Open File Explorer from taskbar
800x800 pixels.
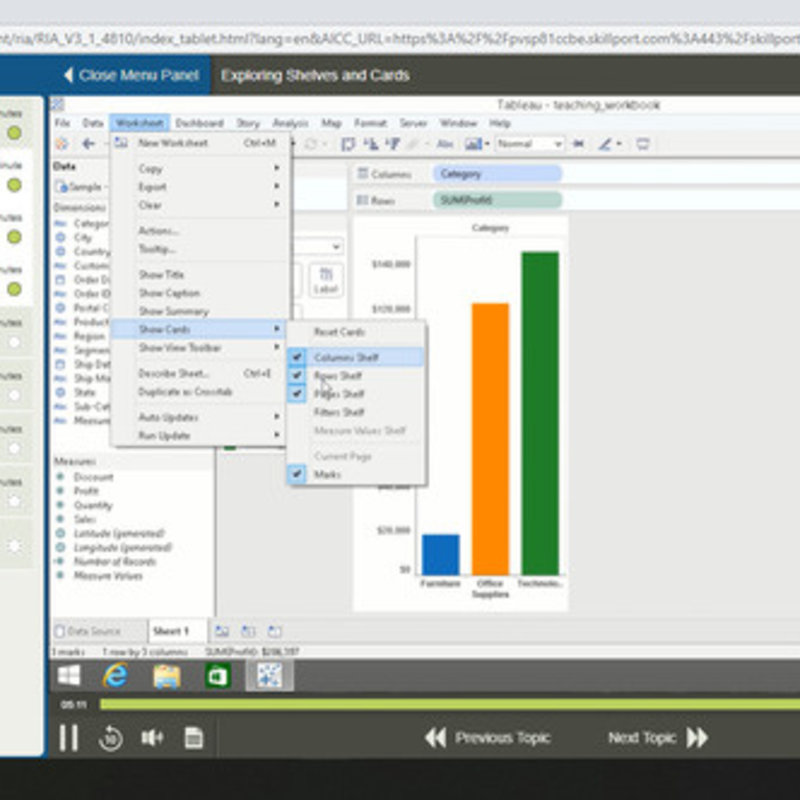coord(167,676)
